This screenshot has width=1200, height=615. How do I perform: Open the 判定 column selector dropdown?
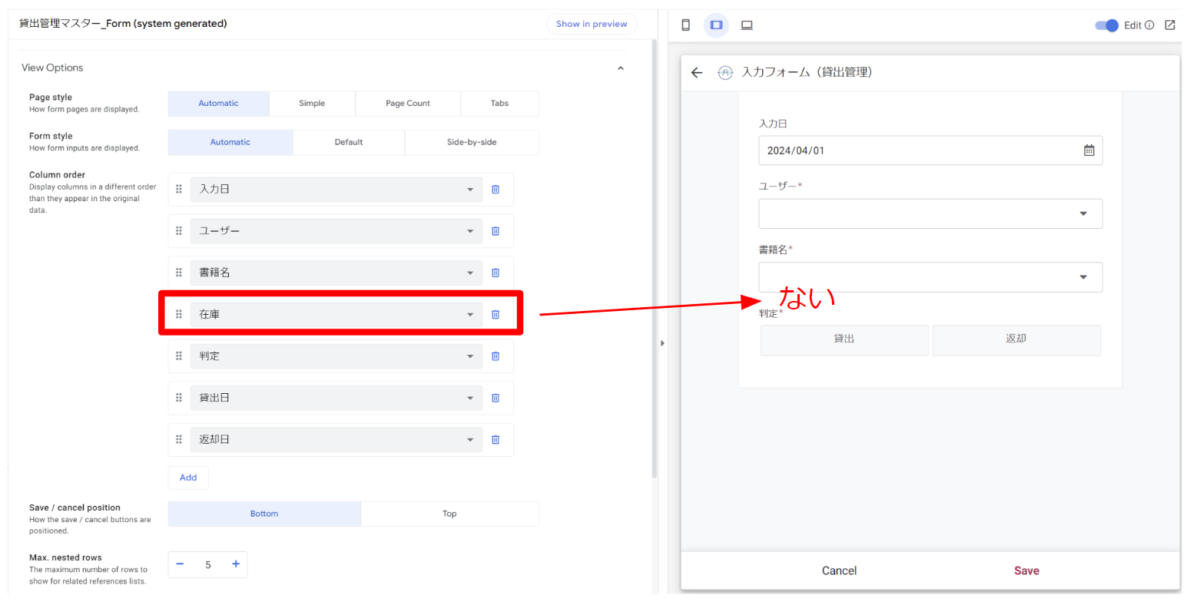(470, 355)
